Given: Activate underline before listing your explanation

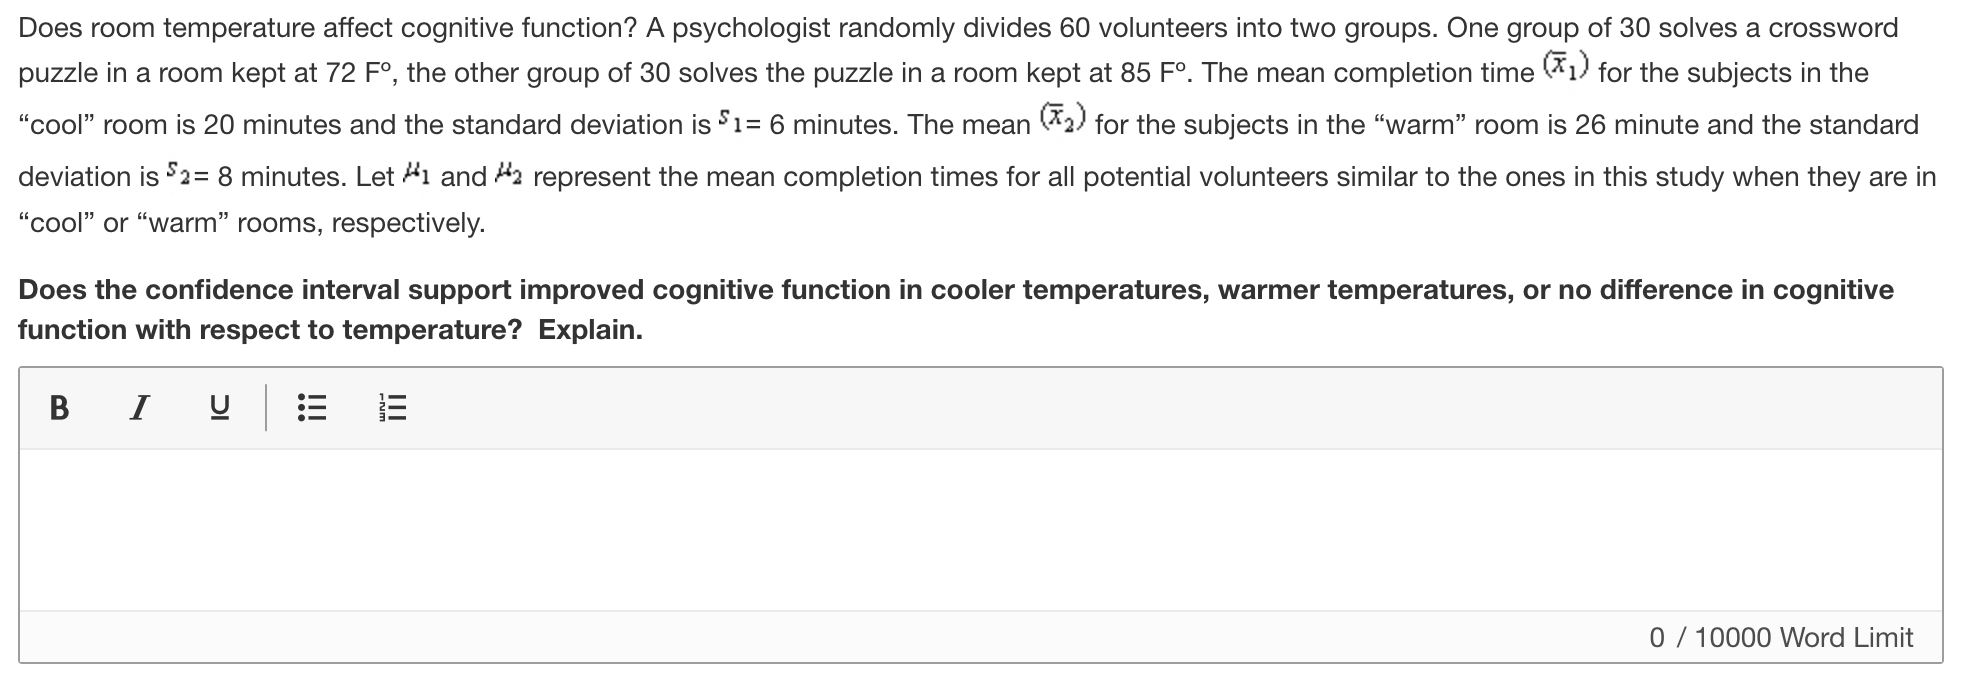Looking at the screenshot, I should [220, 406].
